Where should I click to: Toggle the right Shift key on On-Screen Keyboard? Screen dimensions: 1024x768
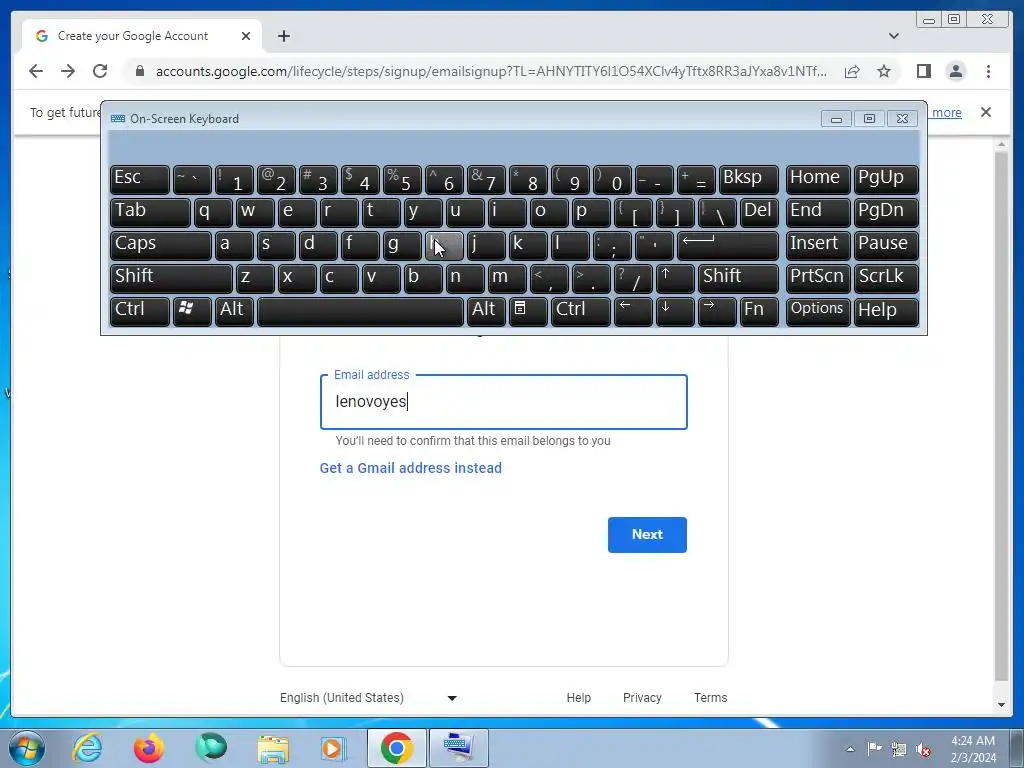[739, 278]
